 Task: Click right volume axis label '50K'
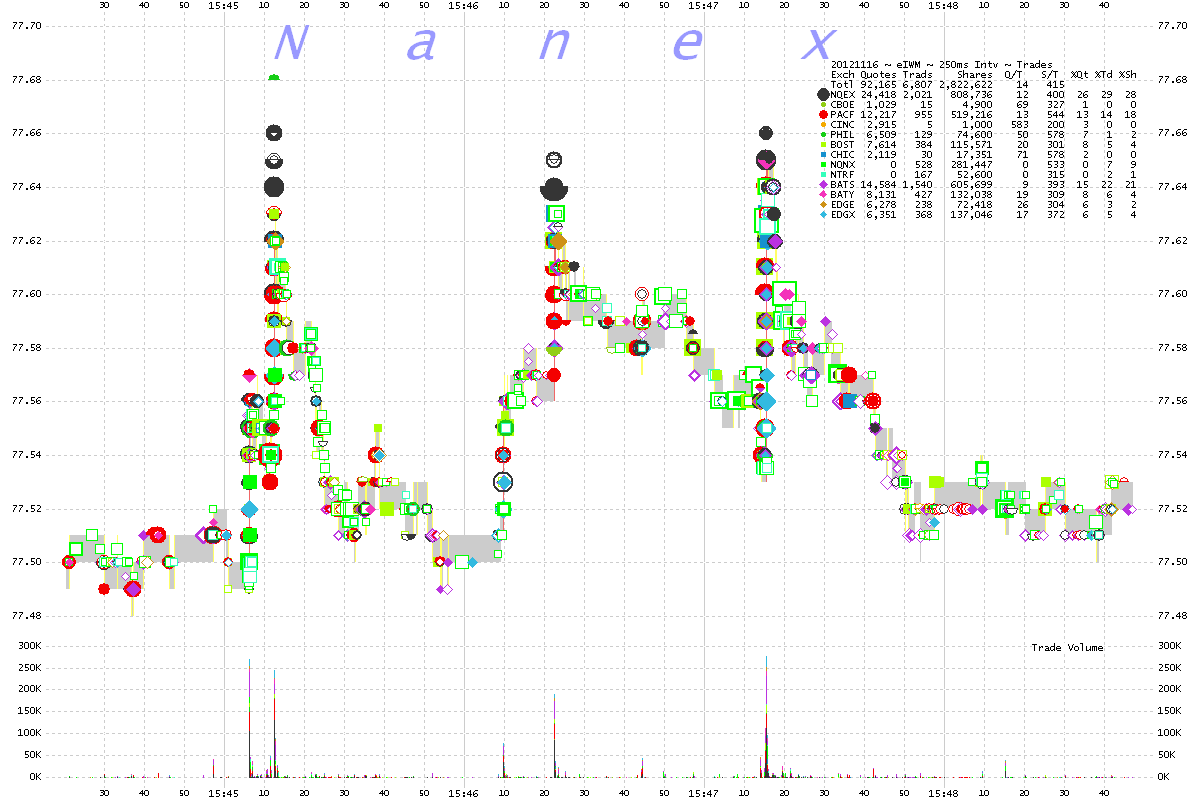click(x=1167, y=755)
